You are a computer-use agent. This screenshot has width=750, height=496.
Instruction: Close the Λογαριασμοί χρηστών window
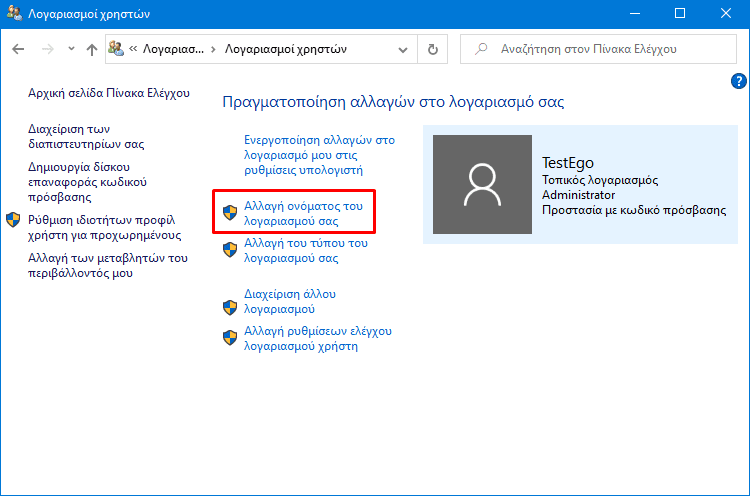click(x=726, y=13)
